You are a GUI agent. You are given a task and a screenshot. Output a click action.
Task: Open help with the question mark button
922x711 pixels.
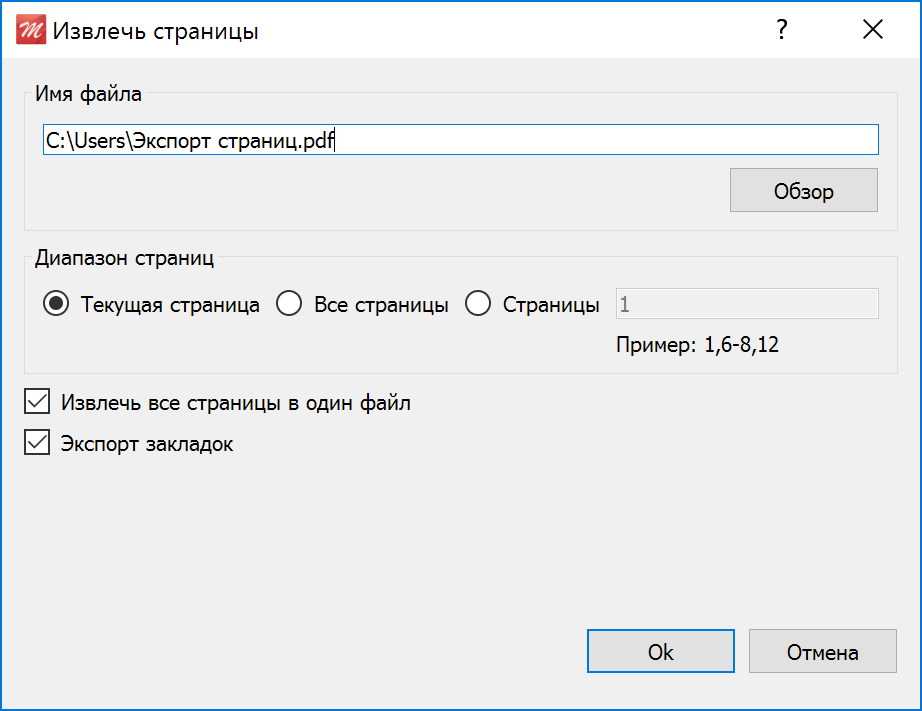(781, 29)
